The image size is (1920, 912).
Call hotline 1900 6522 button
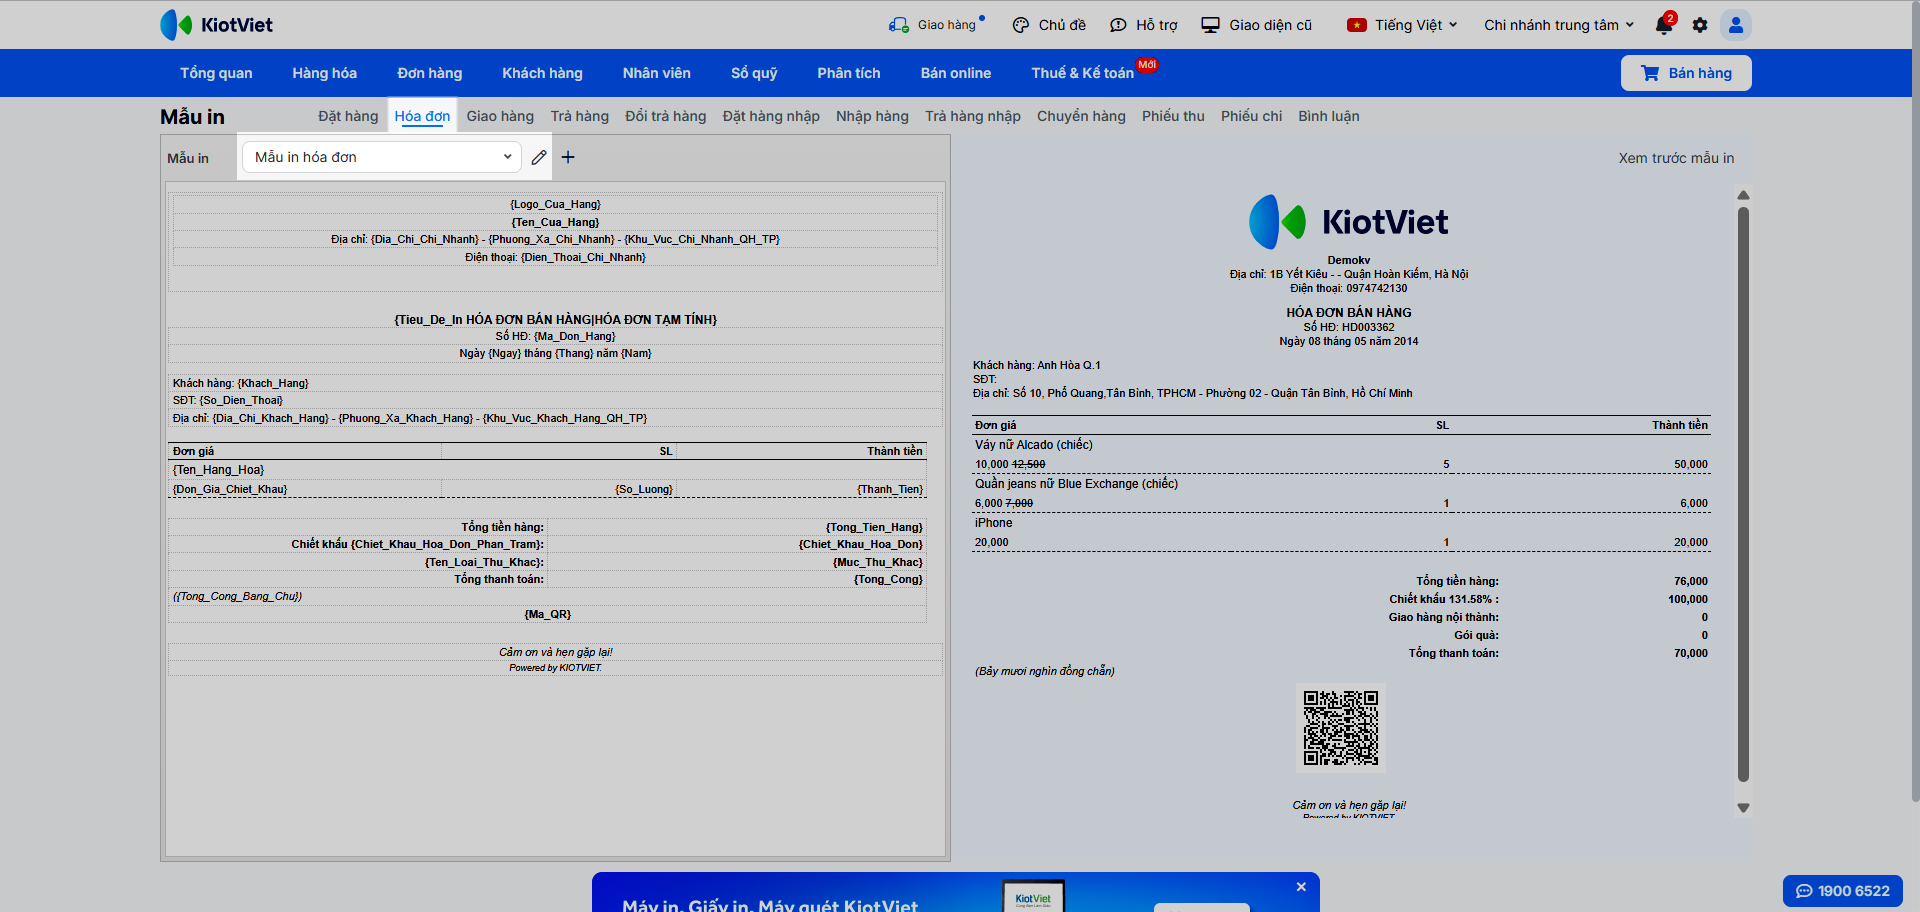click(x=1842, y=891)
